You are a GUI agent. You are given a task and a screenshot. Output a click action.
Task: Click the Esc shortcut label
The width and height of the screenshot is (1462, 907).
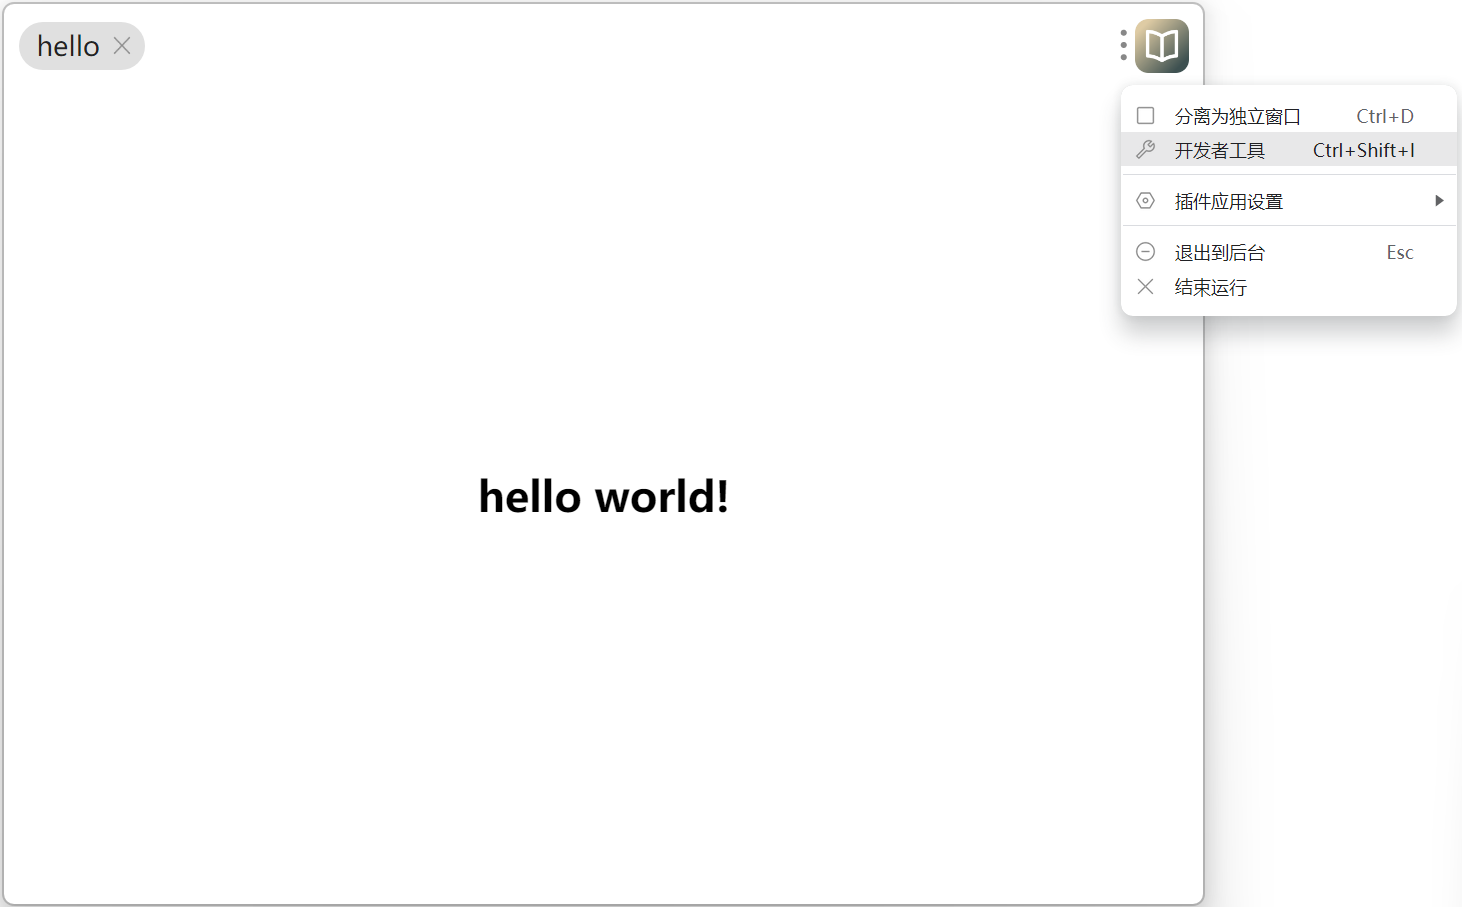click(1399, 251)
